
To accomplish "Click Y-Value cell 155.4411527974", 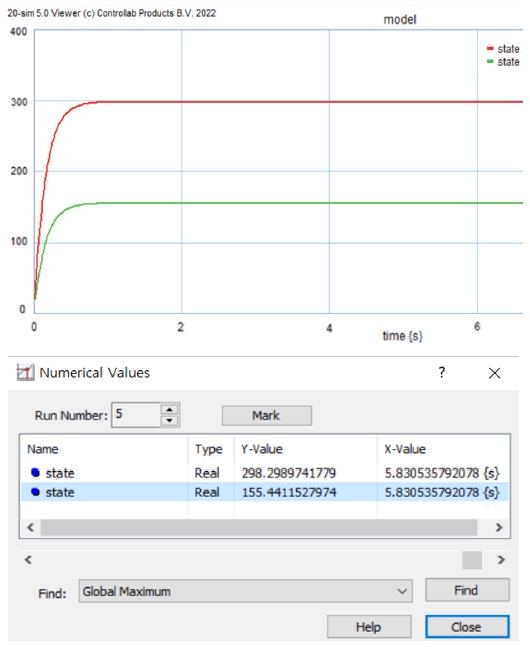I will coord(289,492).
